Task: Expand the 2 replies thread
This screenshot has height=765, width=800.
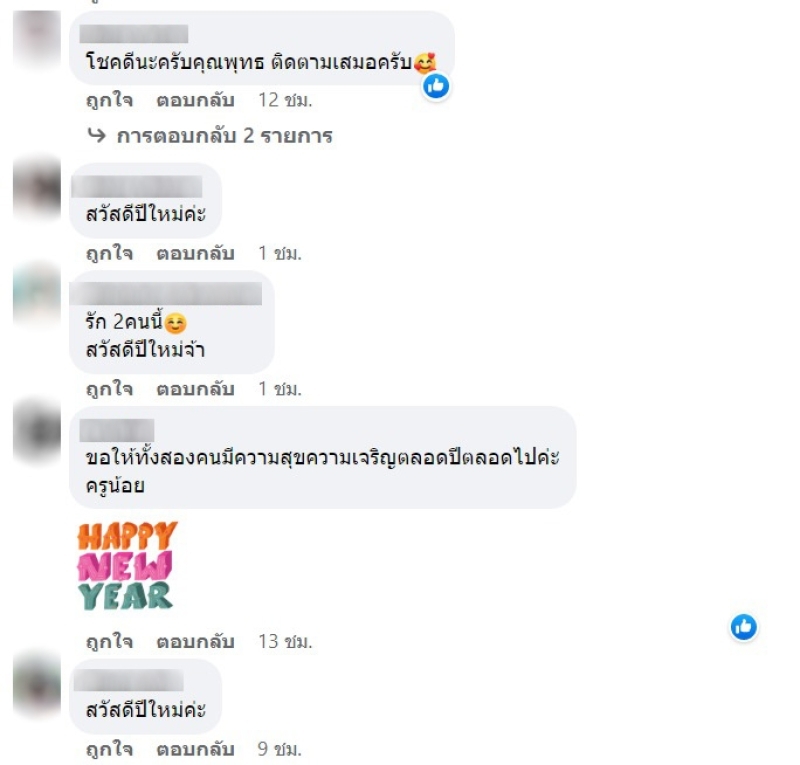Action: [x=224, y=136]
